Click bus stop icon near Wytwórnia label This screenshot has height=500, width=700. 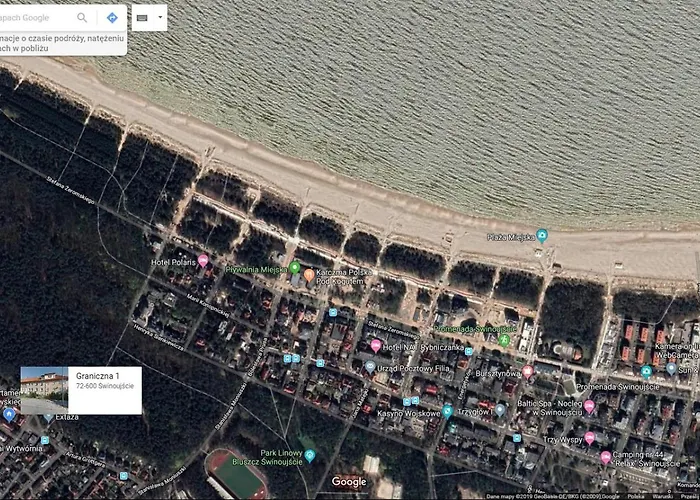45,440
